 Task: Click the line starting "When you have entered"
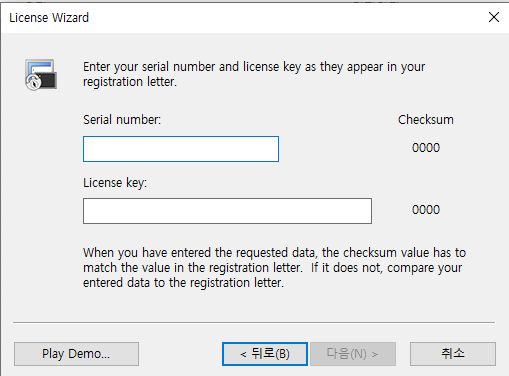pos(274,253)
